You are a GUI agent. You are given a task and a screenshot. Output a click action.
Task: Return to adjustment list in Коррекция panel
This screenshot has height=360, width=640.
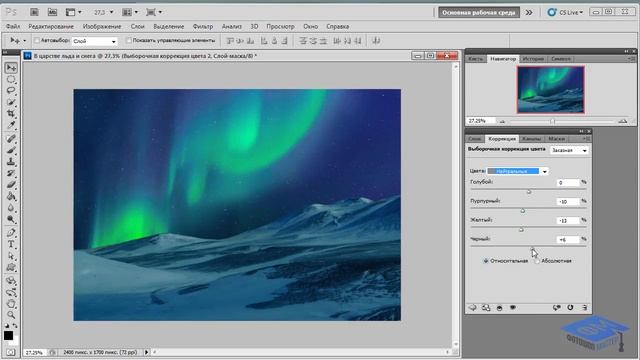(x=473, y=307)
